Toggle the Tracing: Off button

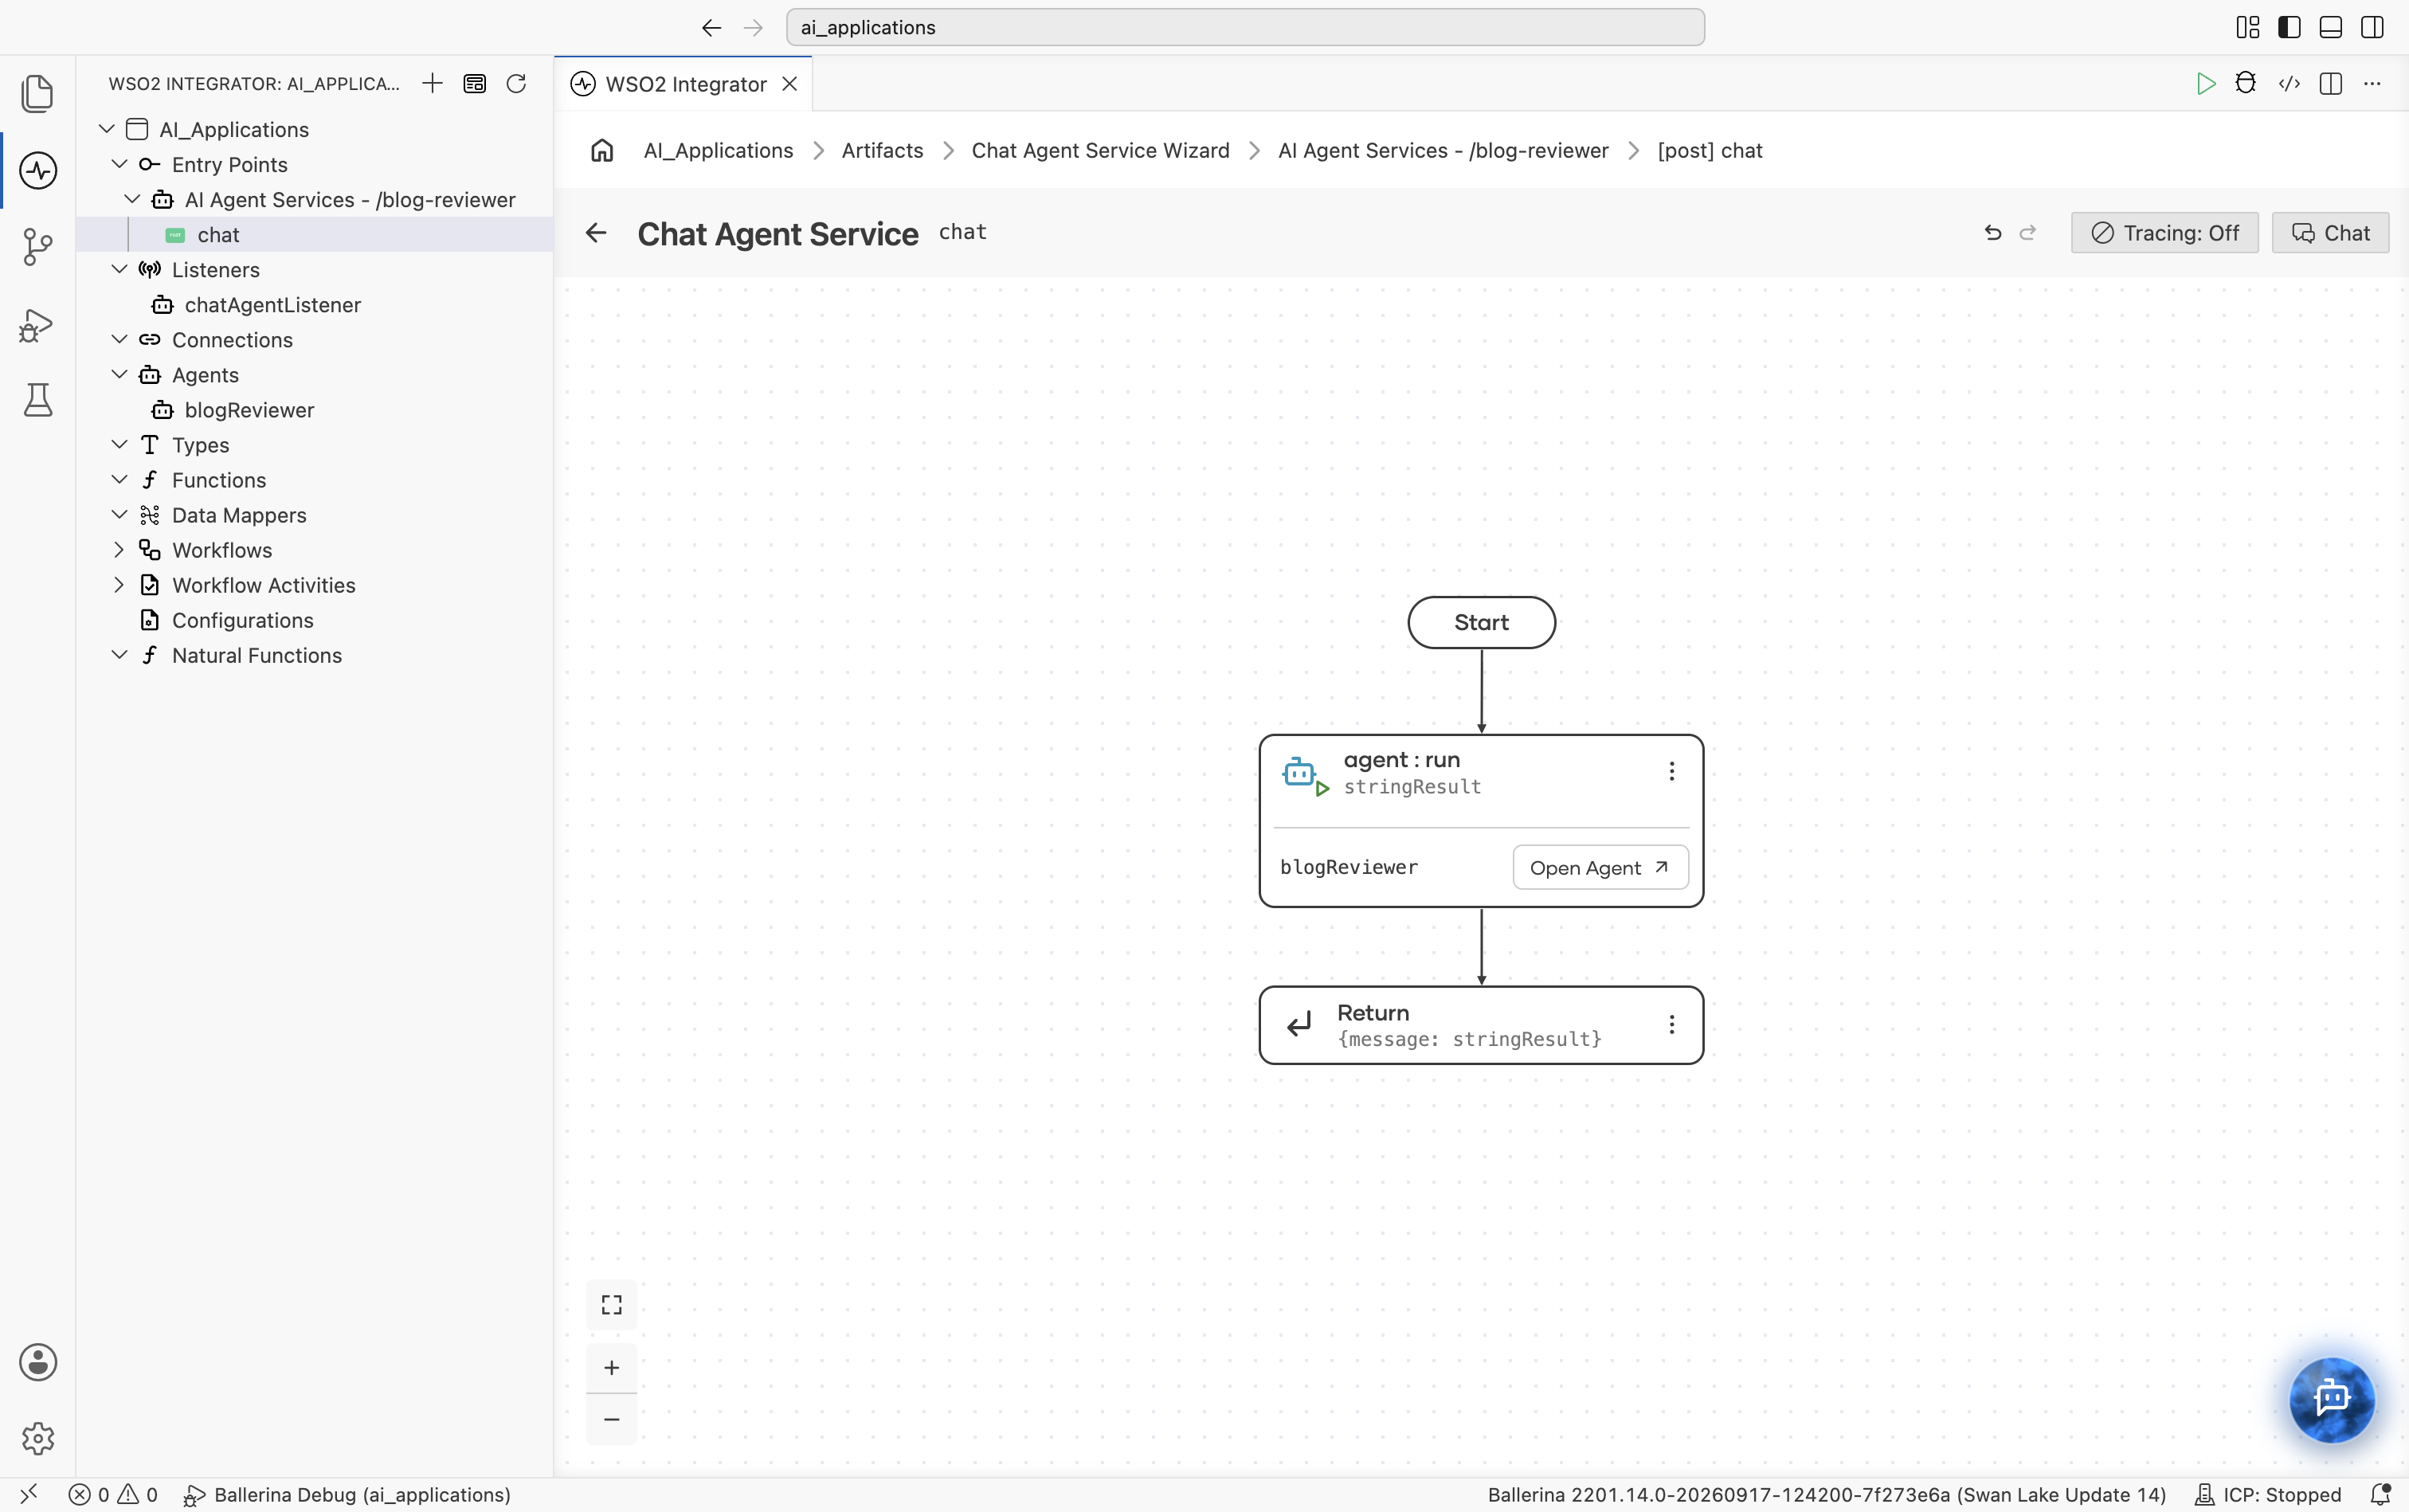pos(2165,233)
